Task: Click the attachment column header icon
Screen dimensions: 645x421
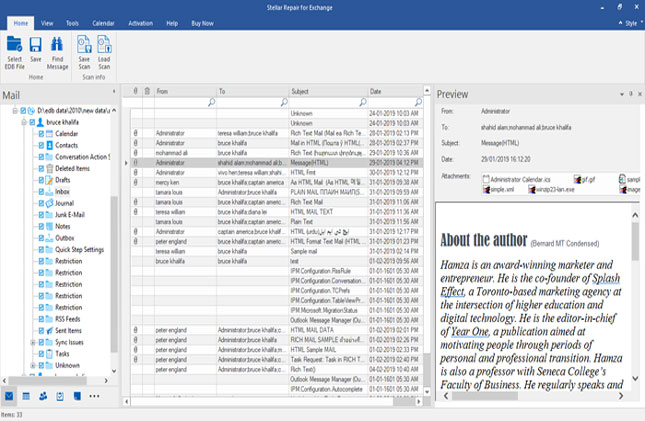Action: pos(135,91)
